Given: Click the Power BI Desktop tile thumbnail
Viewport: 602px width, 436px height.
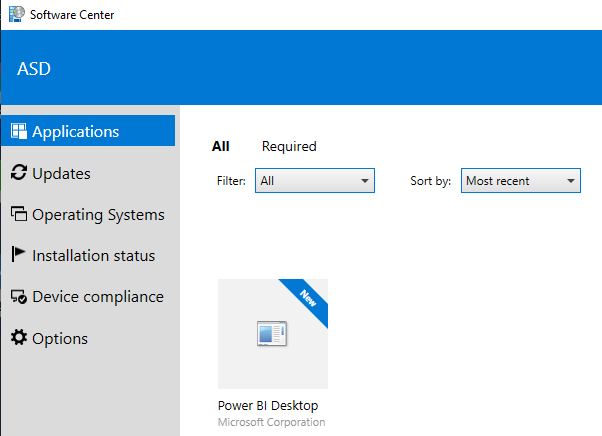Looking at the screenshot, I should coord(273,334).
